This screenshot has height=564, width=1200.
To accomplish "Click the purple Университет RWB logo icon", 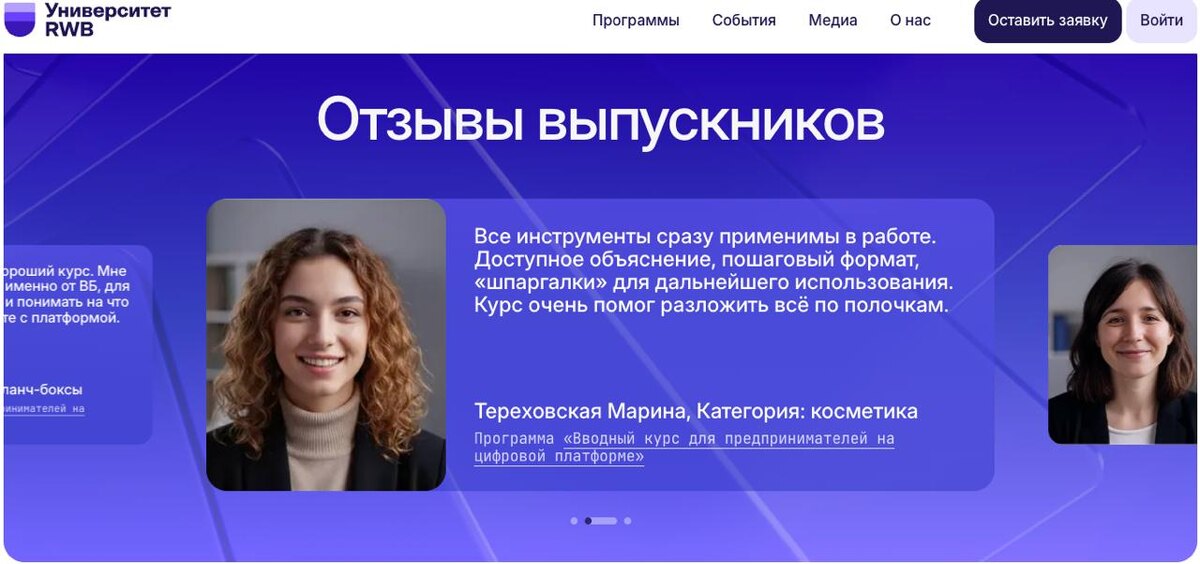I will click(x=19, y=19).
